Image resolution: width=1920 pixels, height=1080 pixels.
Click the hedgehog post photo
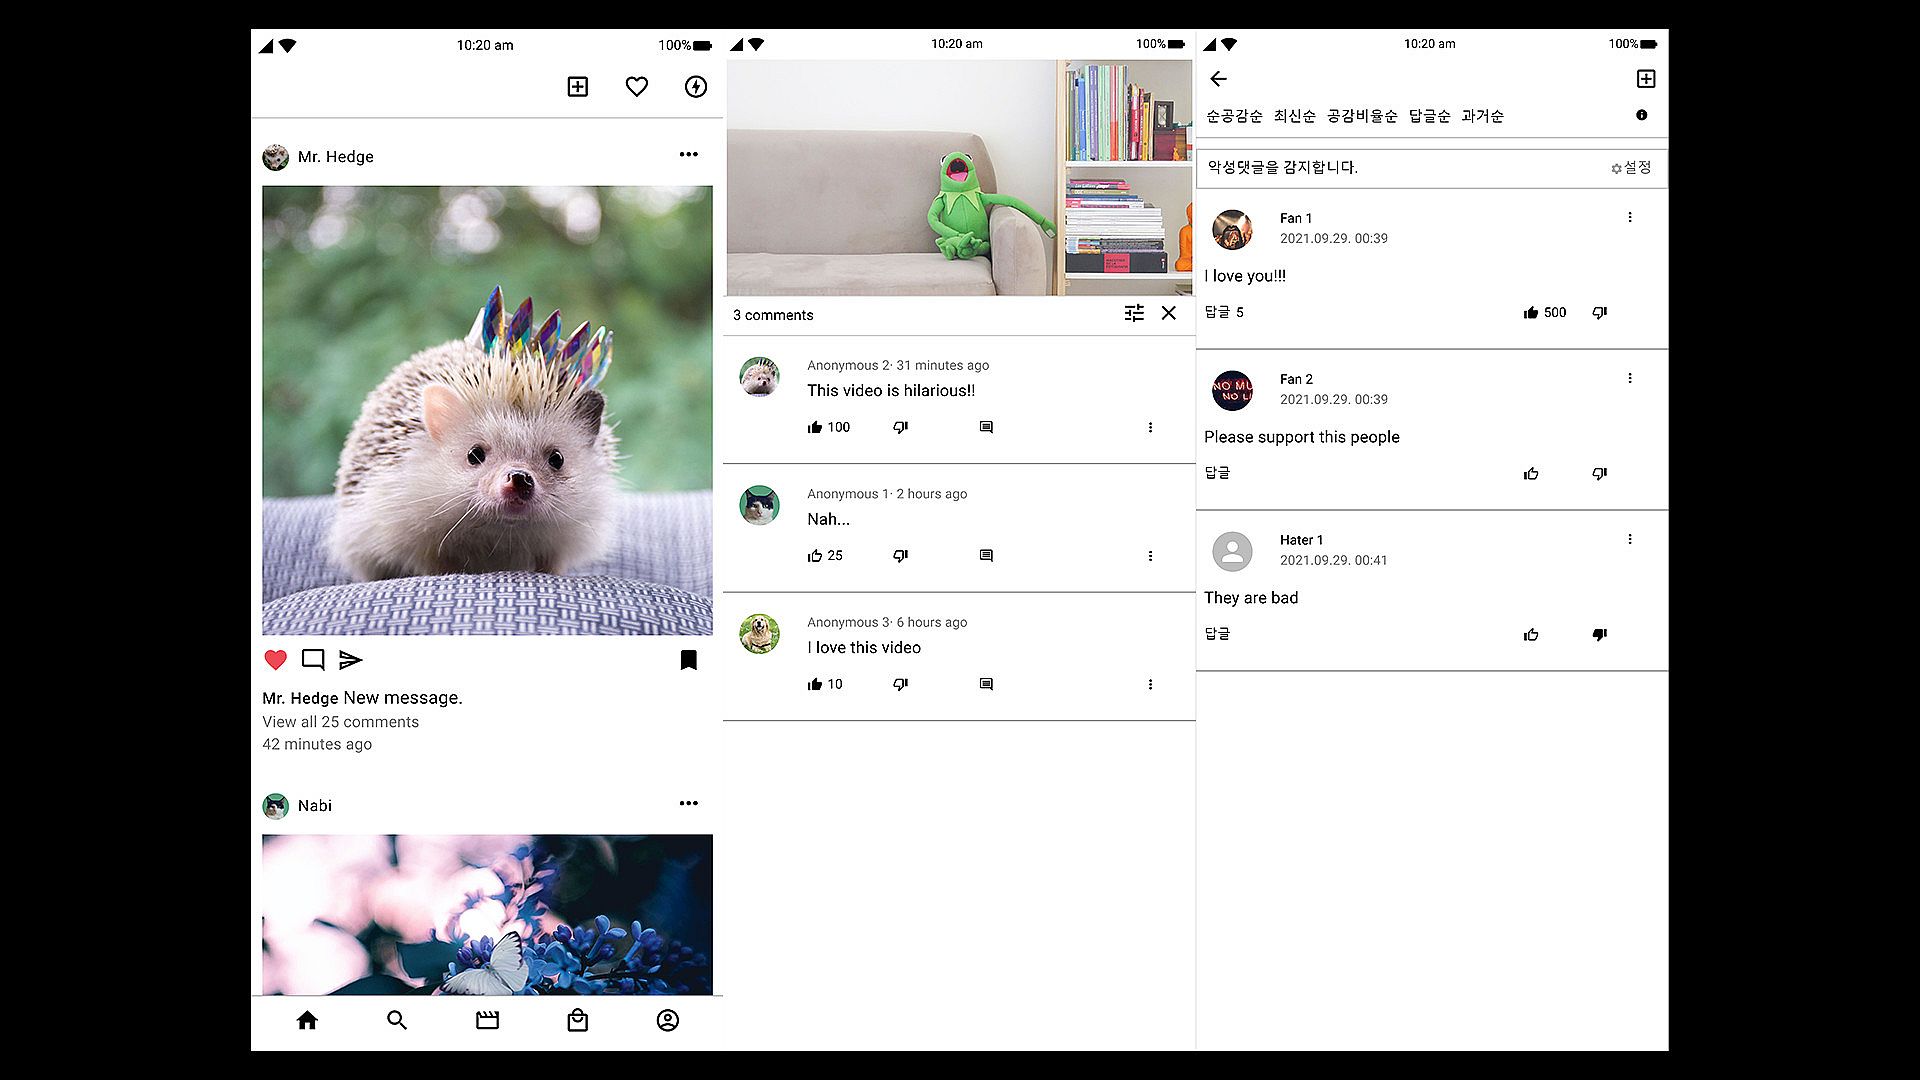click(x=487, y=410)
